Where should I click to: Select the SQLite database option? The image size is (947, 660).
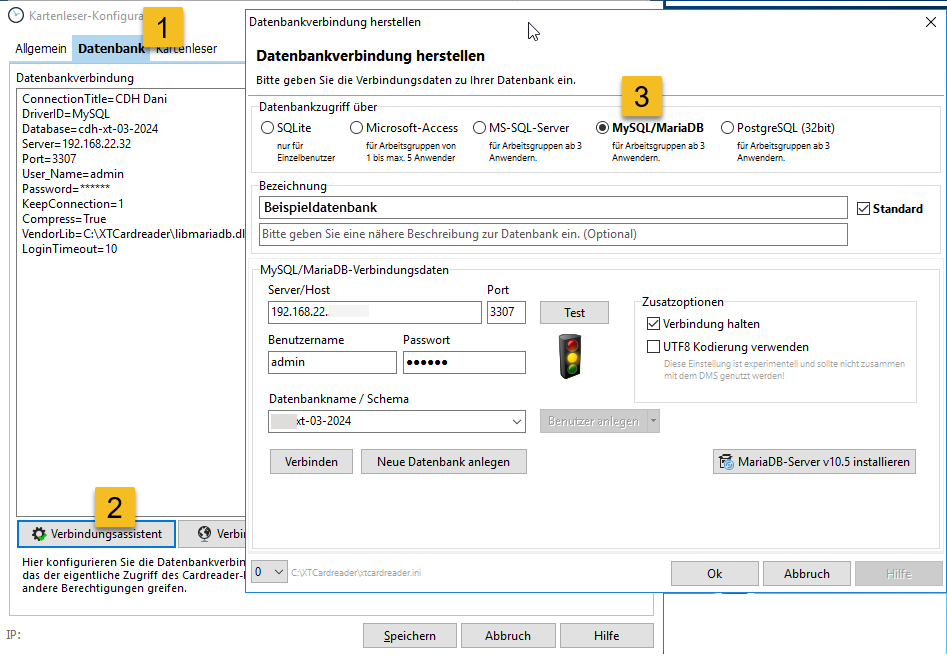coord(267,128)
